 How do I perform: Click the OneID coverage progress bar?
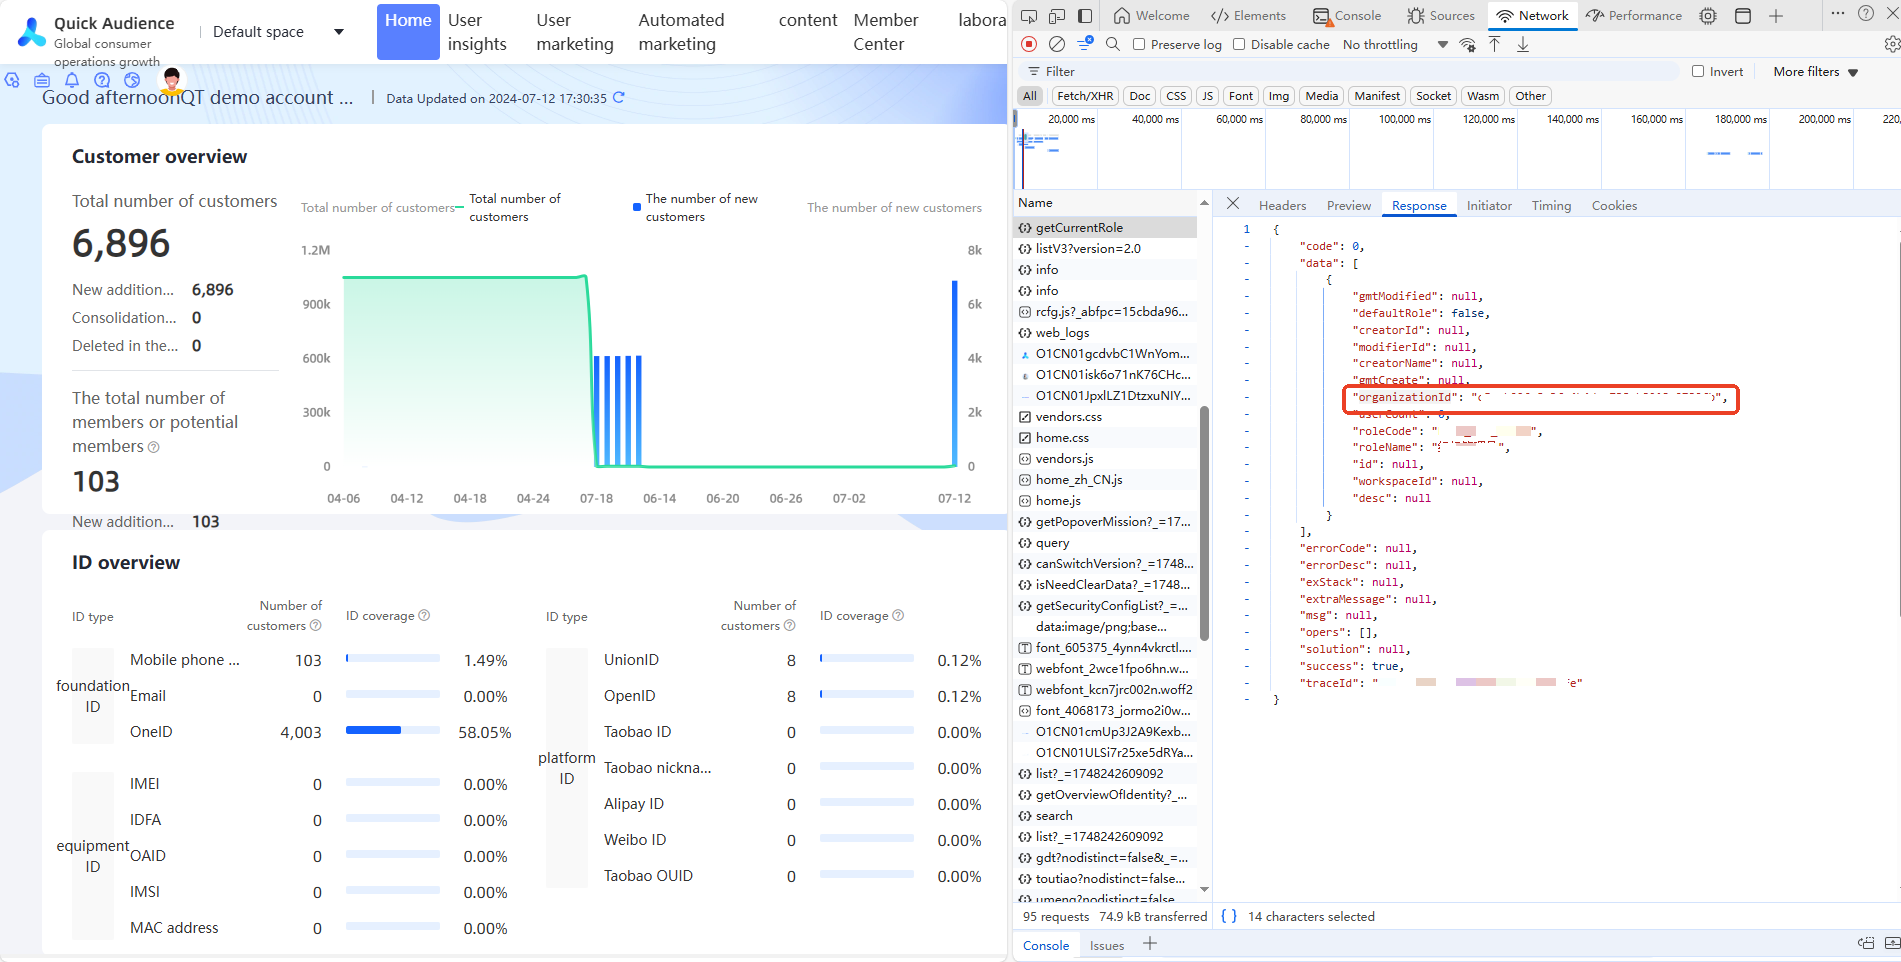[393, 730]
